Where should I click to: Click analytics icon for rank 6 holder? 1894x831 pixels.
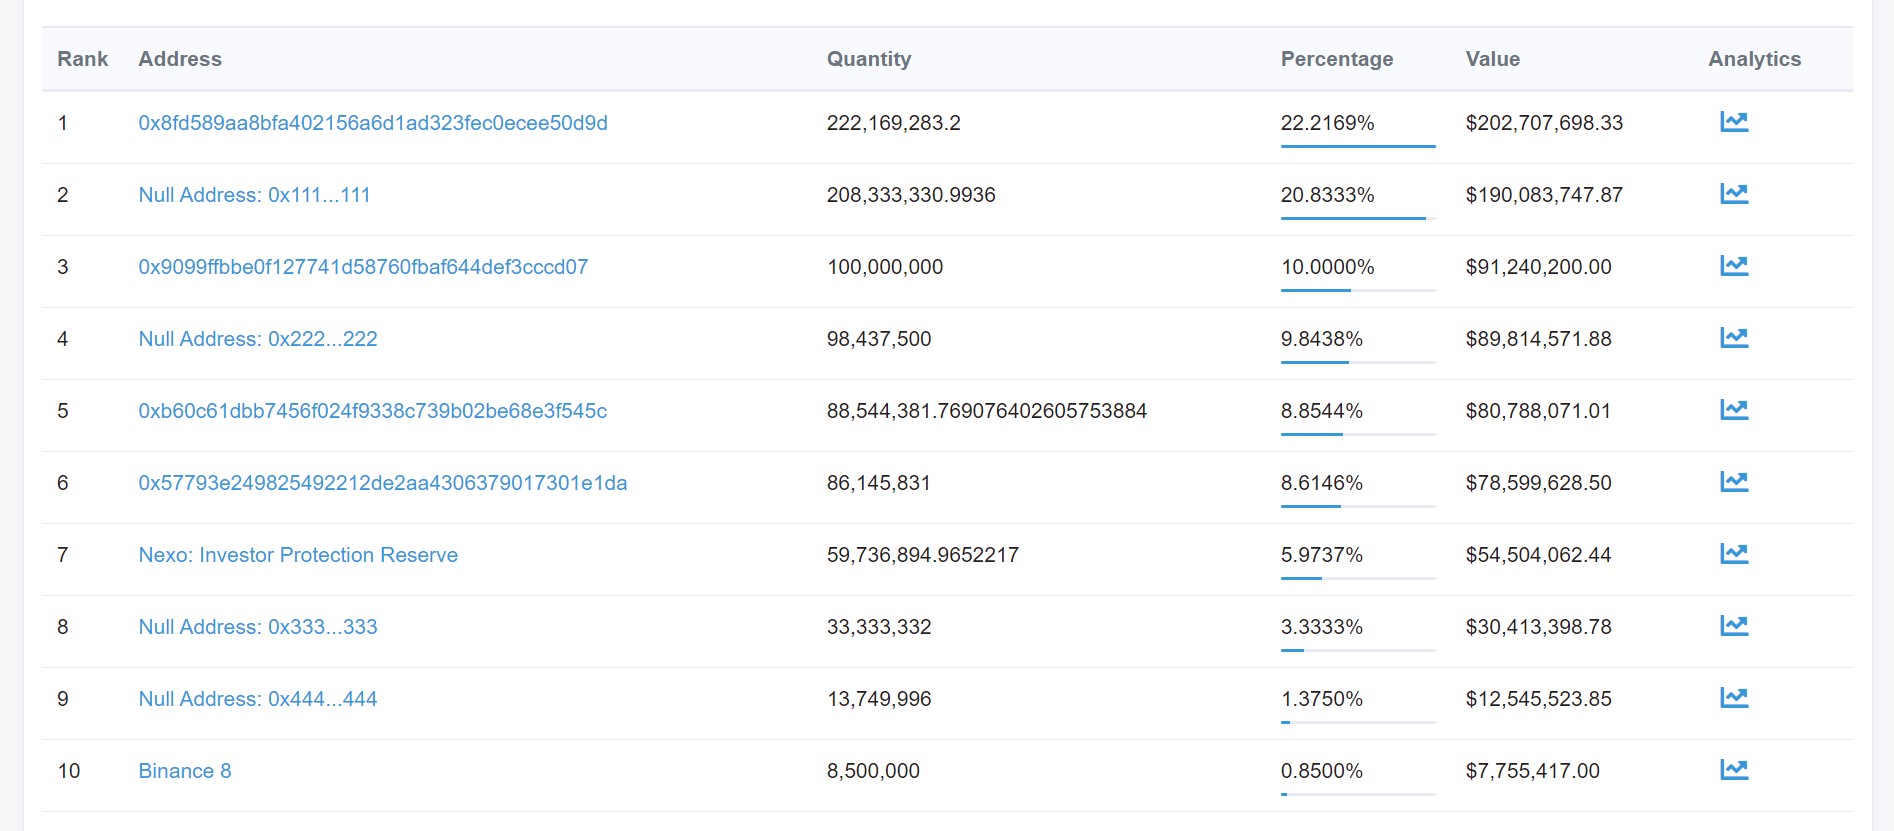[1734, 482]
